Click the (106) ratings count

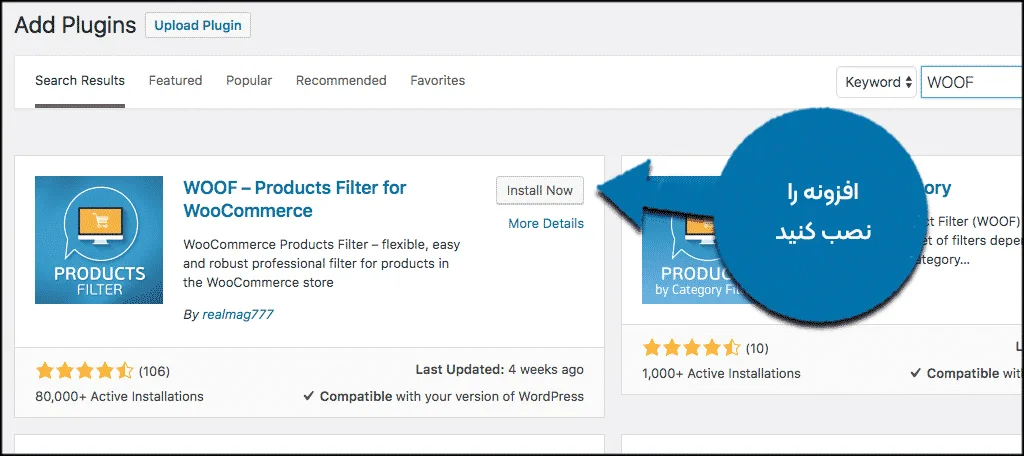(x=154, y=372)
